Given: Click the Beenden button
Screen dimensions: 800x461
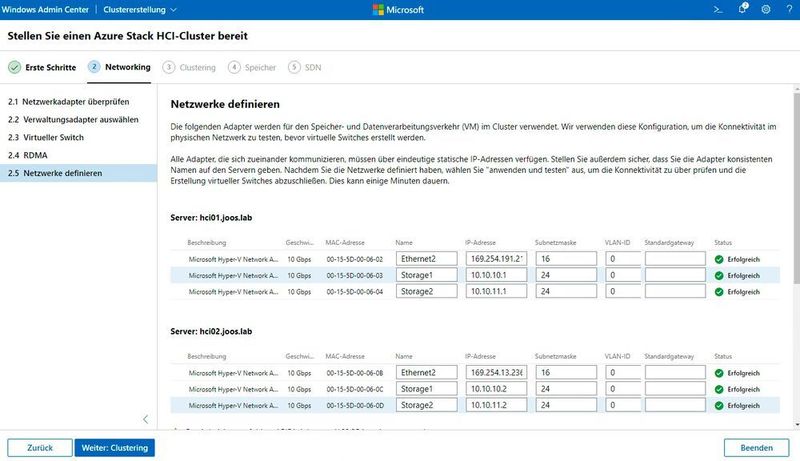Looking at the screenshot, I should (x=757, y=447).
